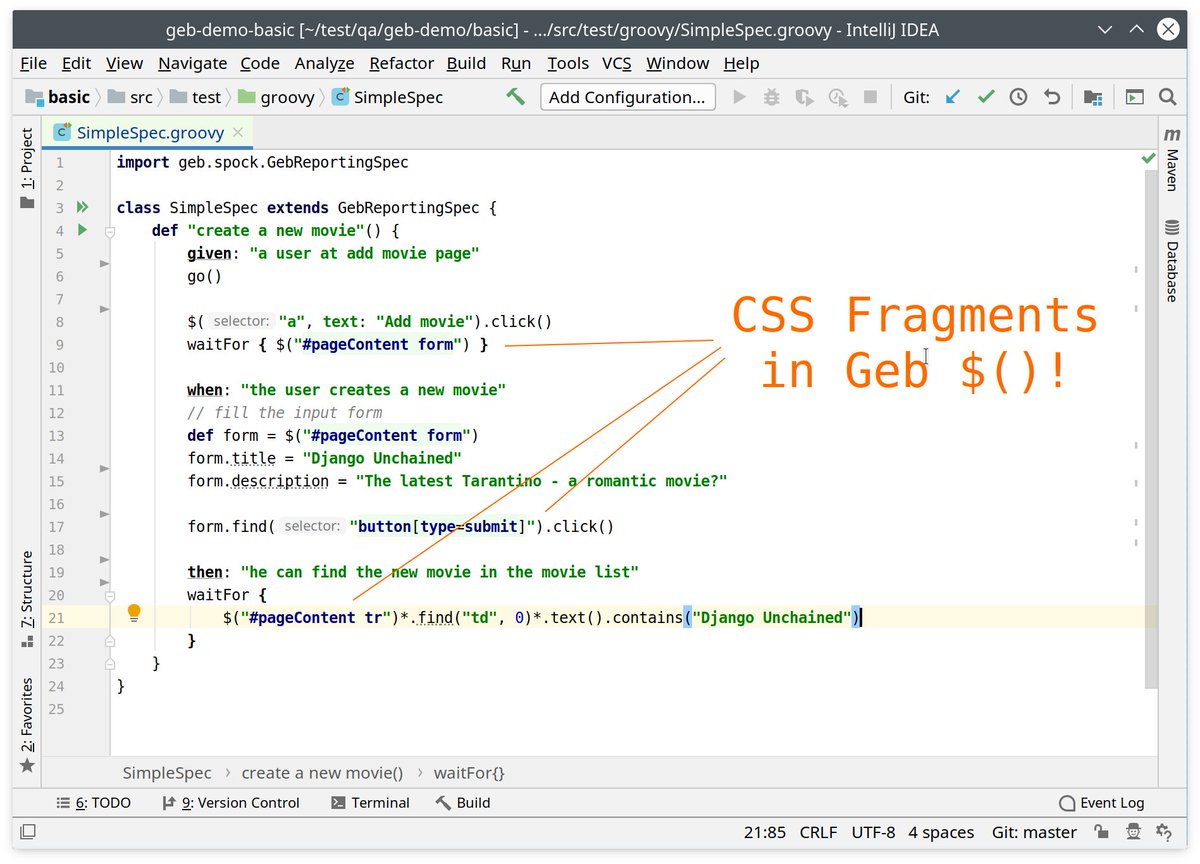1200x864 pixels.
Task: Open the Database tool window
Action: click(x=1171, y=260)
